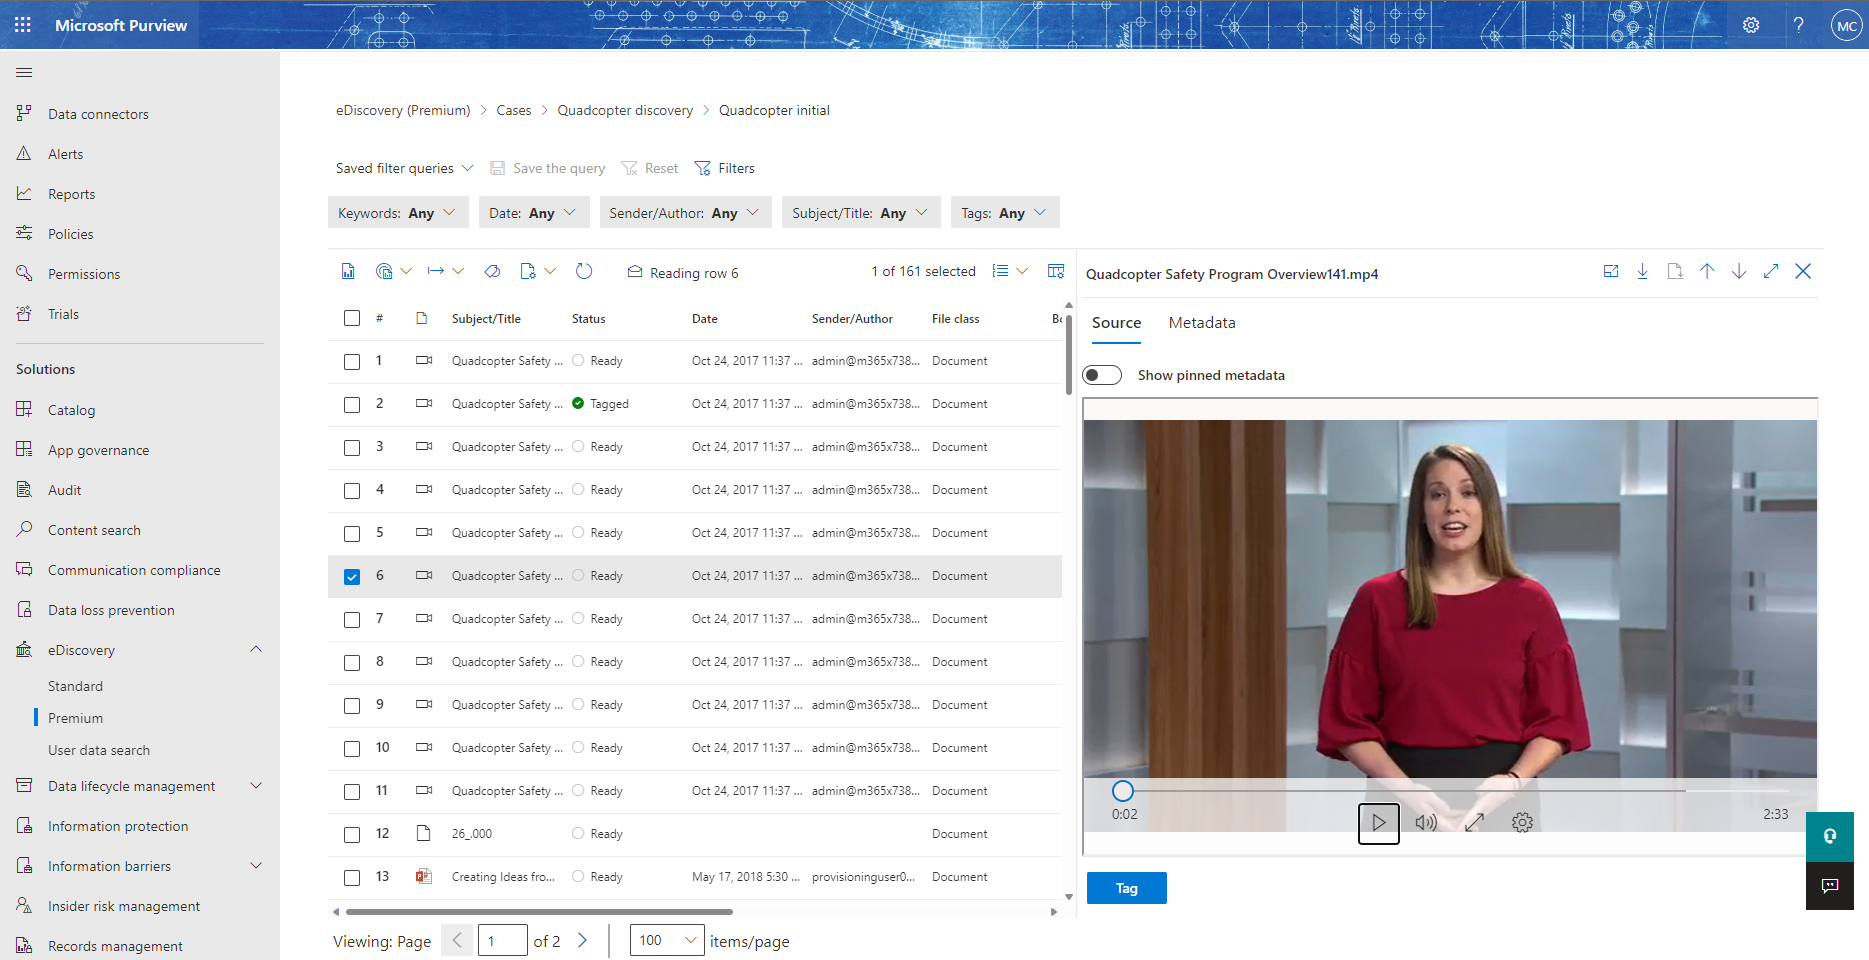Collapse the eDiscovery section in sidebar

pyautogui.click(x=256, y=649)
